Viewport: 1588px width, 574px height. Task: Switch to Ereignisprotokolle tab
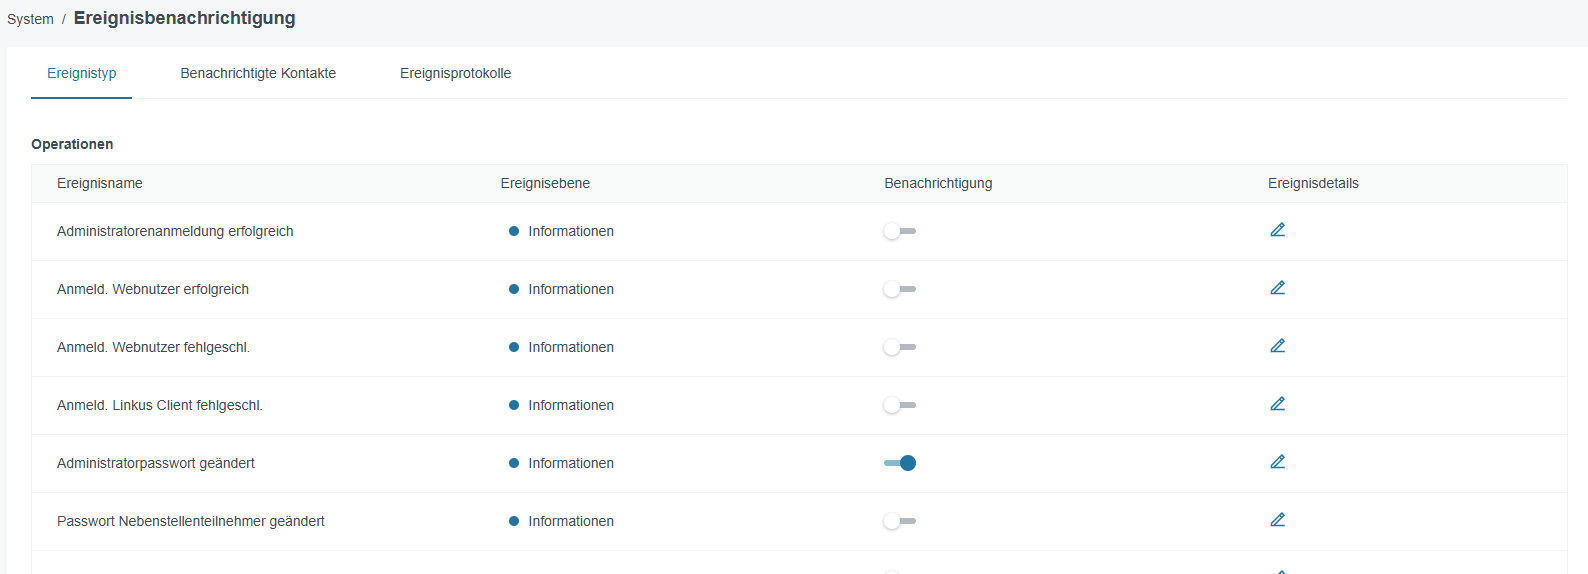click(455, 73)
